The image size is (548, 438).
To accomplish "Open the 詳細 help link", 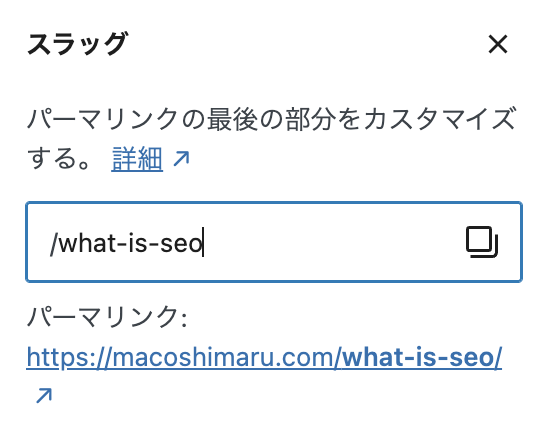I will (137, 159).
